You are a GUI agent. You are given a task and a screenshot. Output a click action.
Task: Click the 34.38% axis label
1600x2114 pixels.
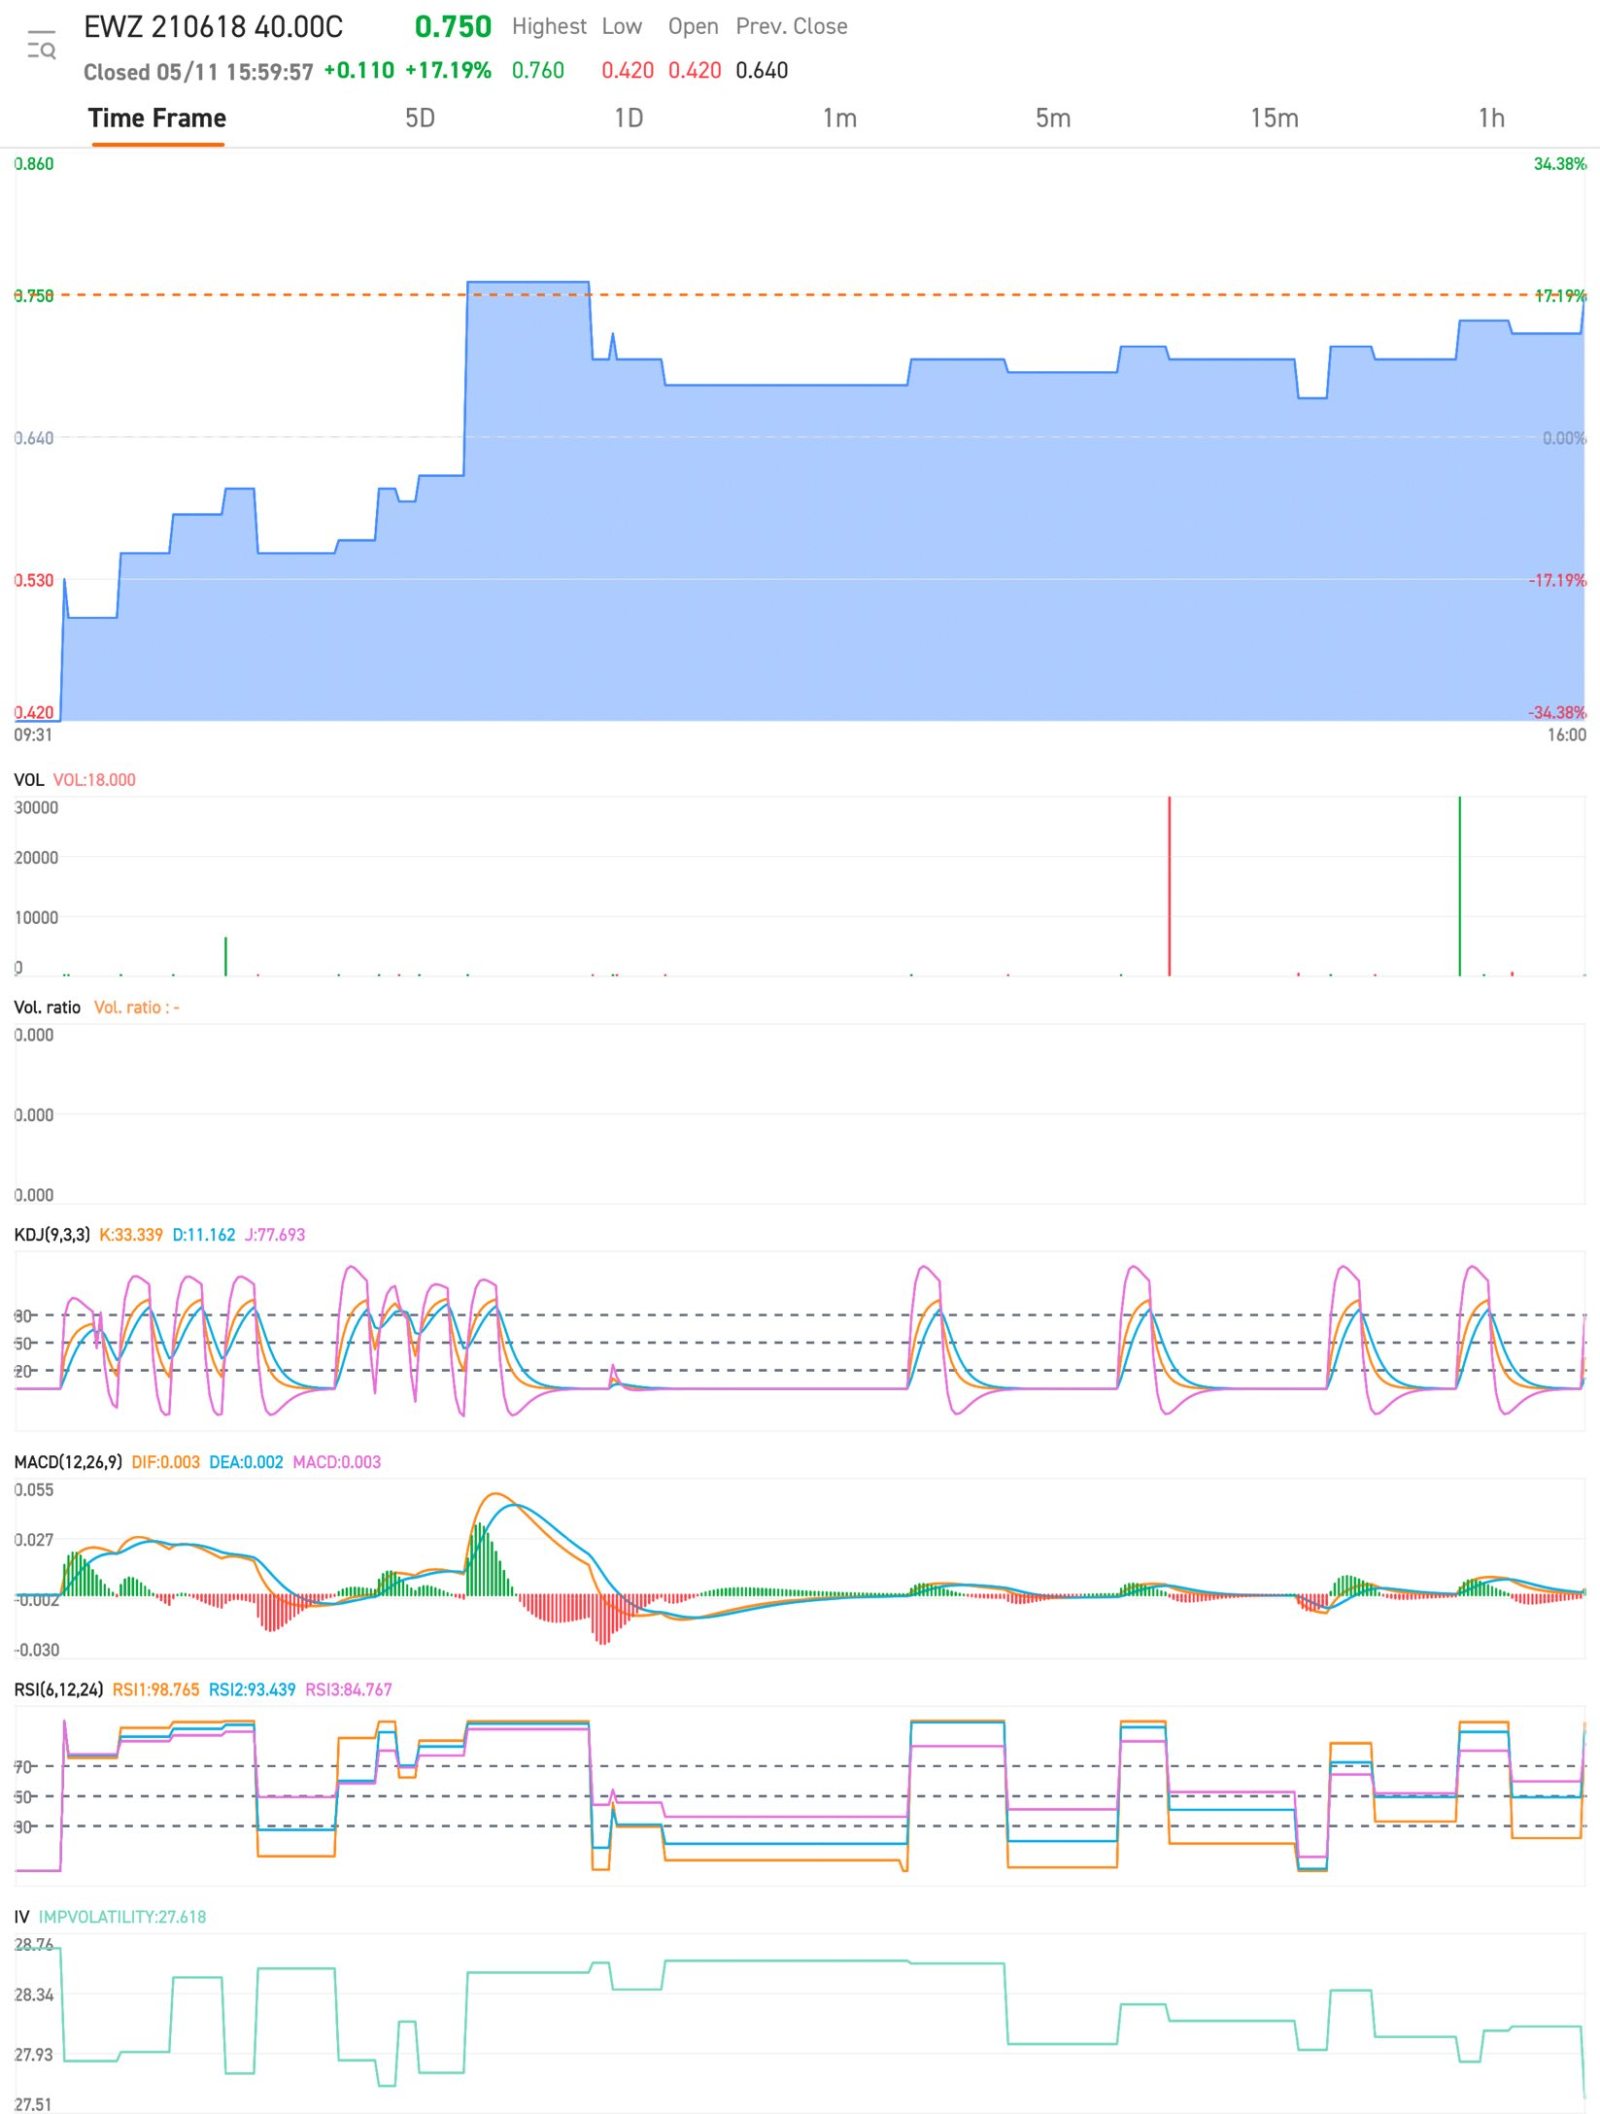(1560, 164)
